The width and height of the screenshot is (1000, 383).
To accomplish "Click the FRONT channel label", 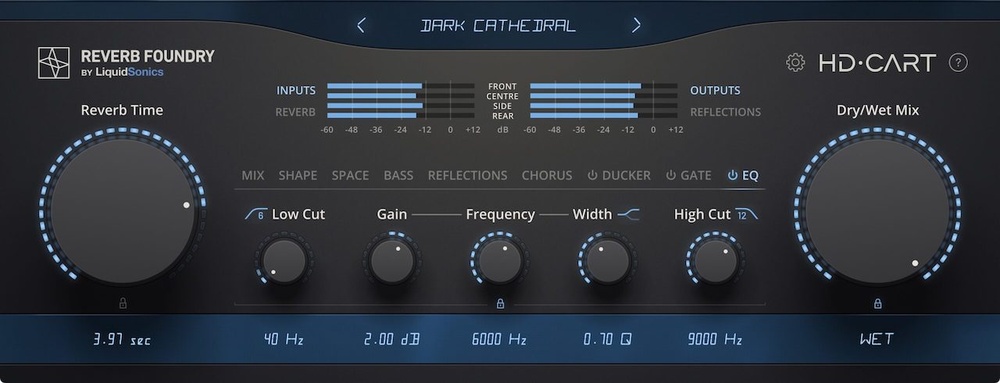I will 503,86.
